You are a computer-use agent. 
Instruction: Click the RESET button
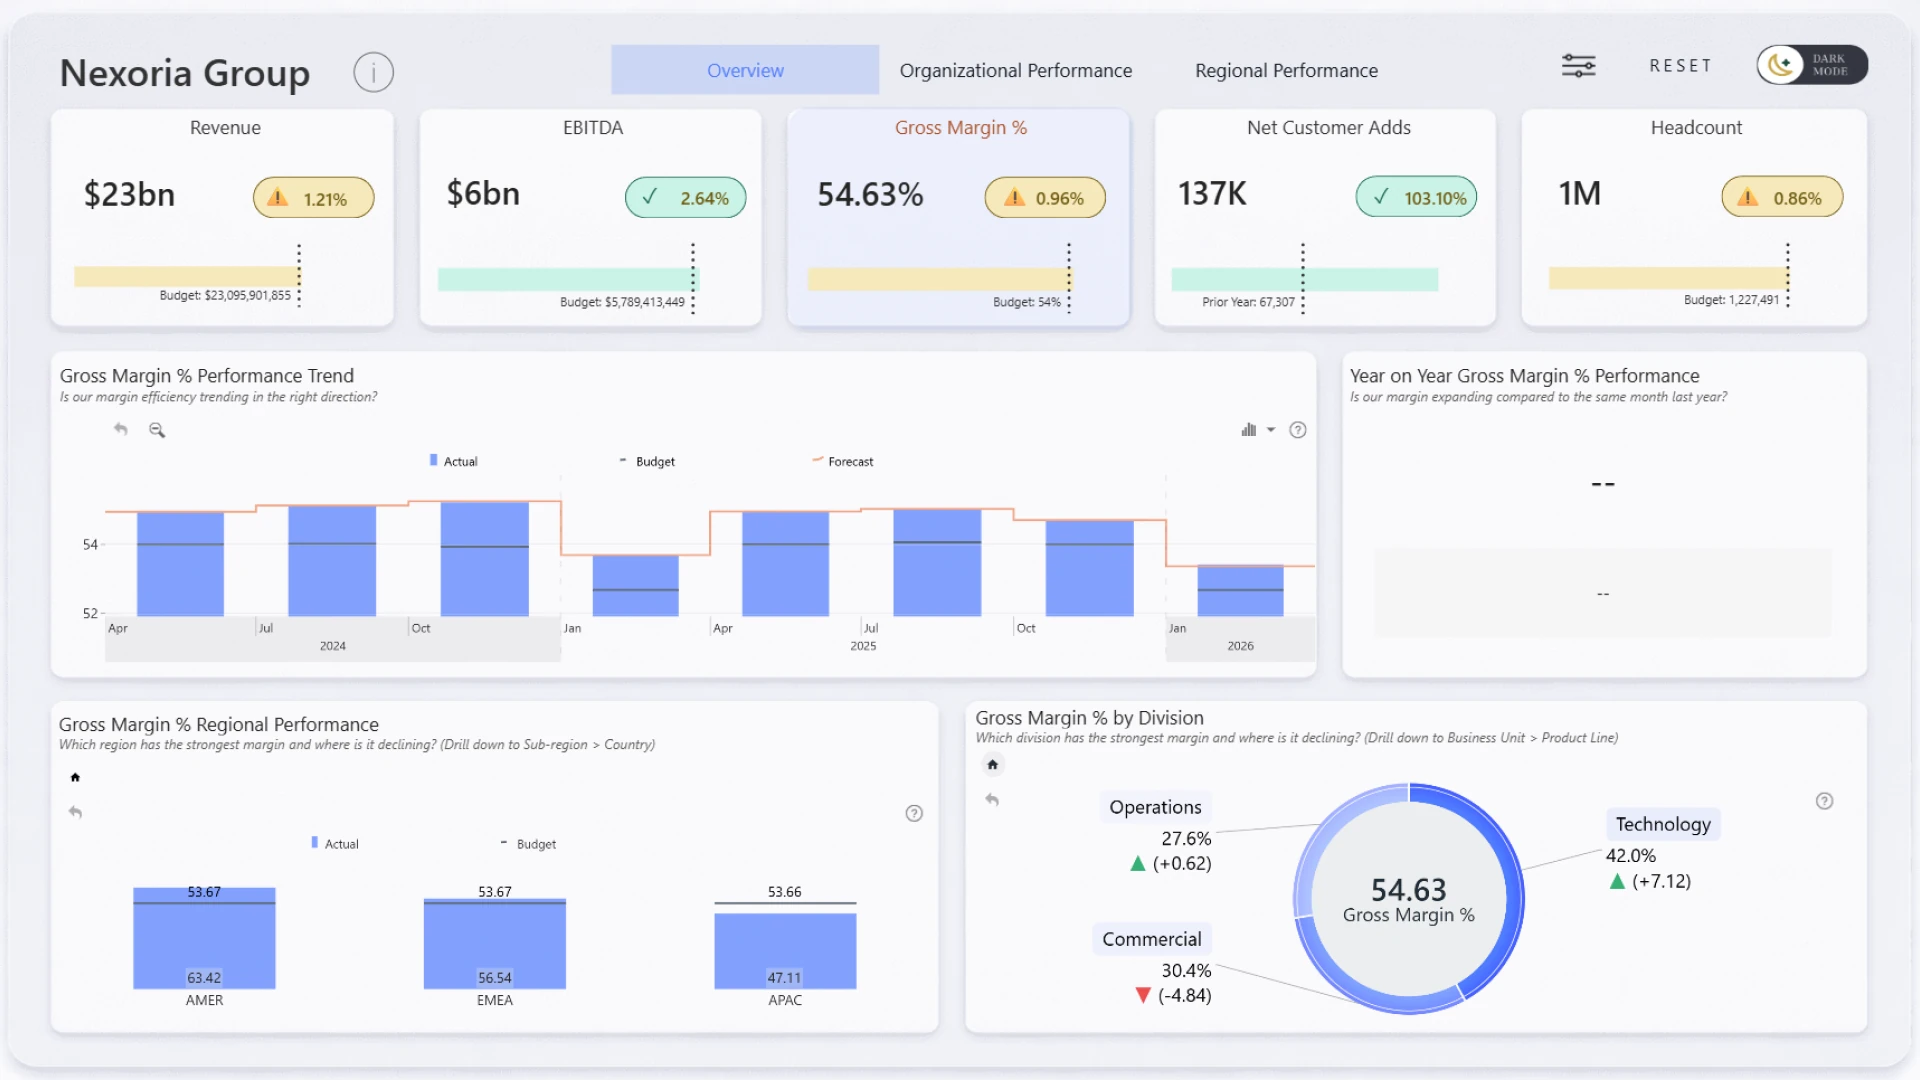point(1680,66)
